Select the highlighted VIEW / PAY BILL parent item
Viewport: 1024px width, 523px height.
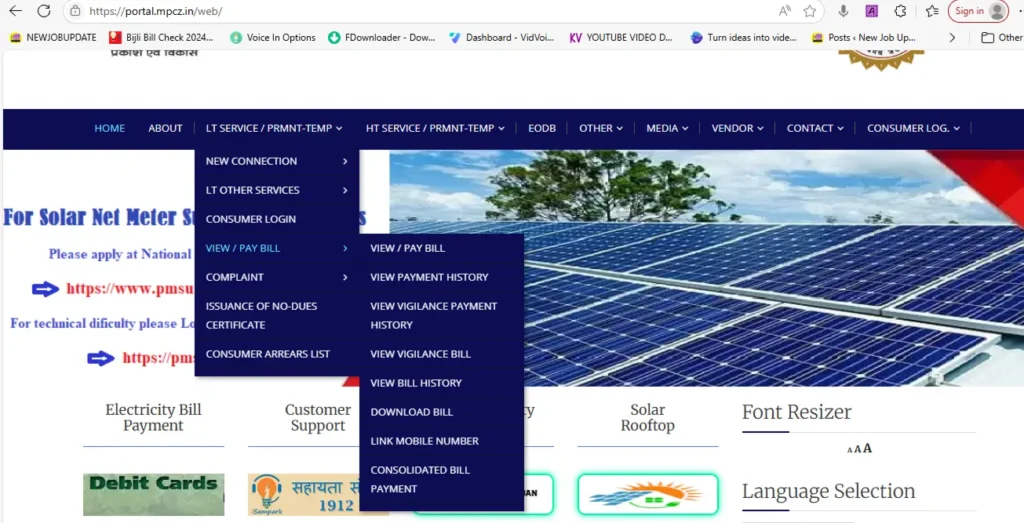pos(277,248)
